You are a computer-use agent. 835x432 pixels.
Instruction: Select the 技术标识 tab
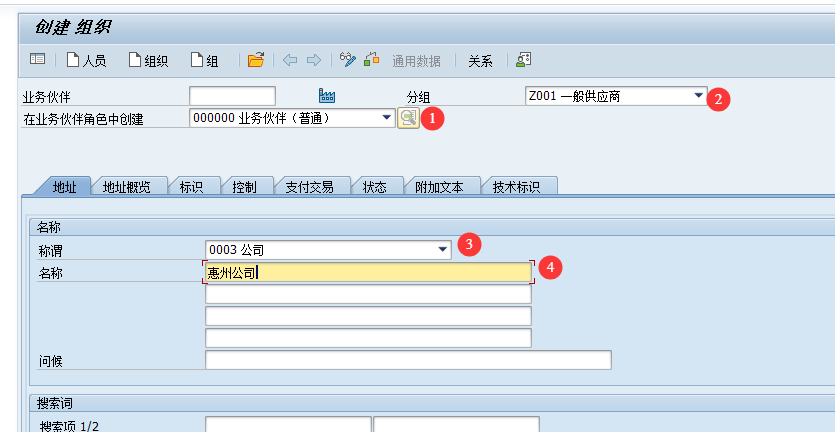coord(516,186)
